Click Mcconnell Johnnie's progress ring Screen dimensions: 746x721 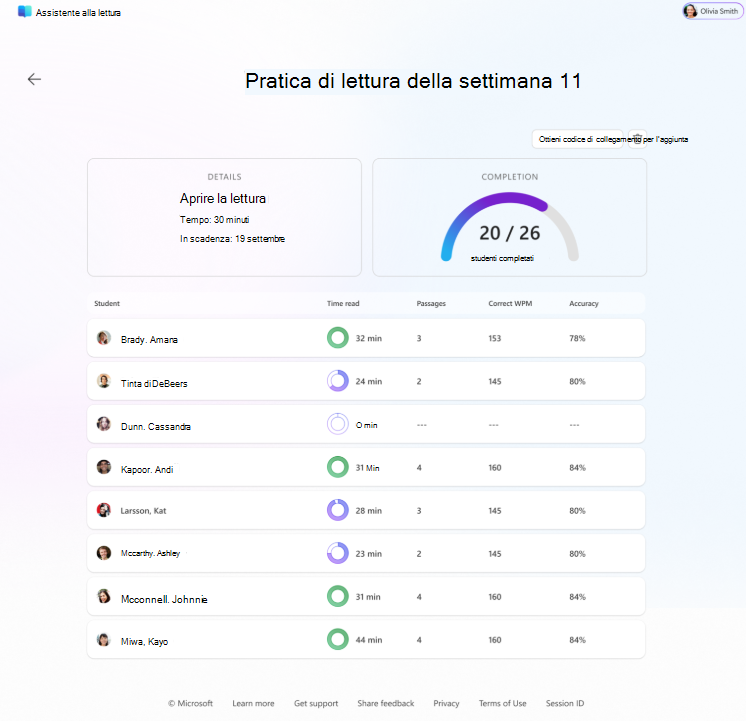pyautogui.click(x=338, y=596)
